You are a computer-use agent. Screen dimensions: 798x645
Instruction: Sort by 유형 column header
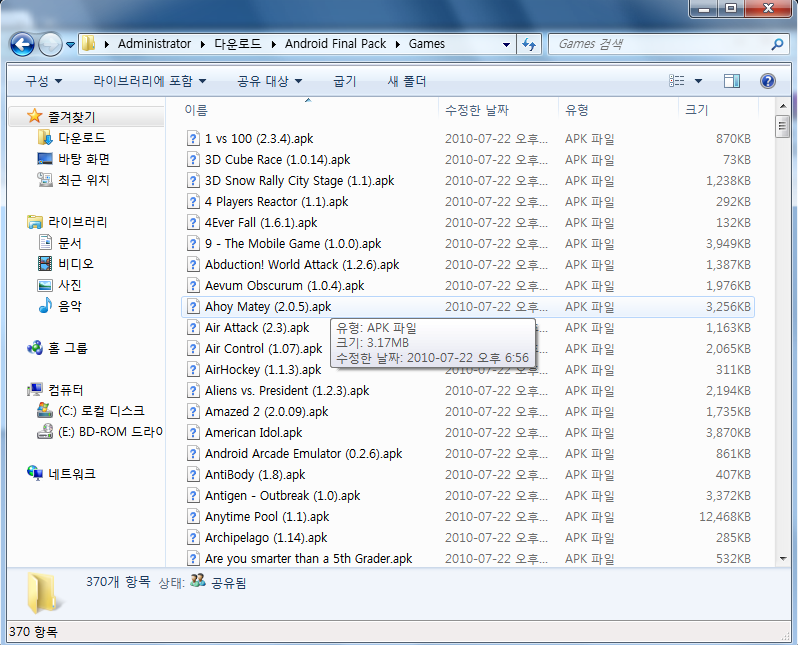pos(618,110)
